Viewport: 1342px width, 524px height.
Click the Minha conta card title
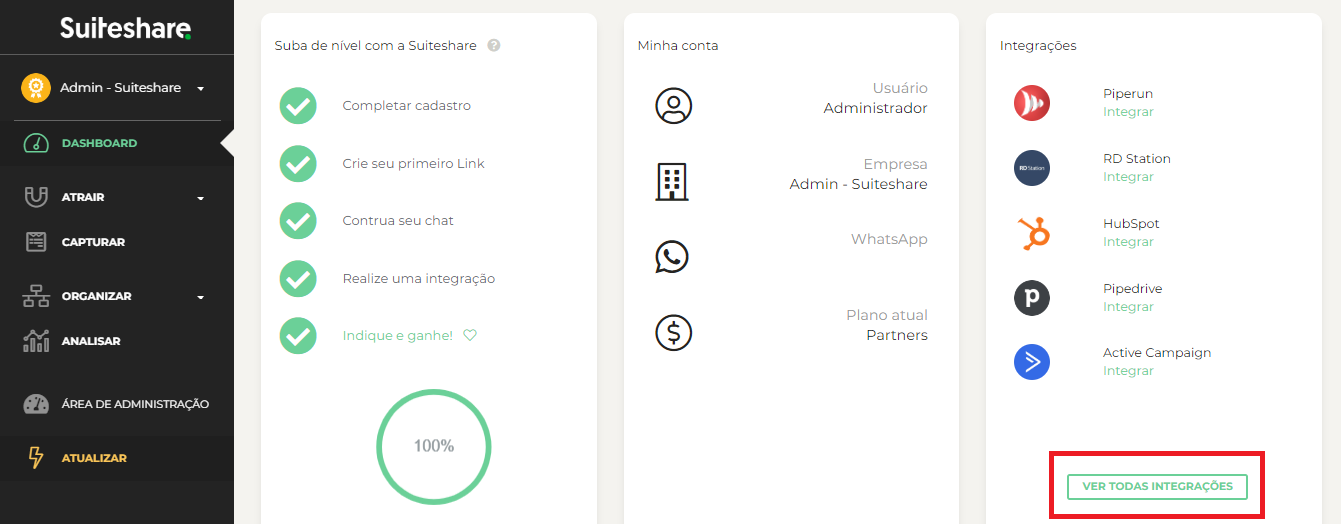tap(678, 46)
